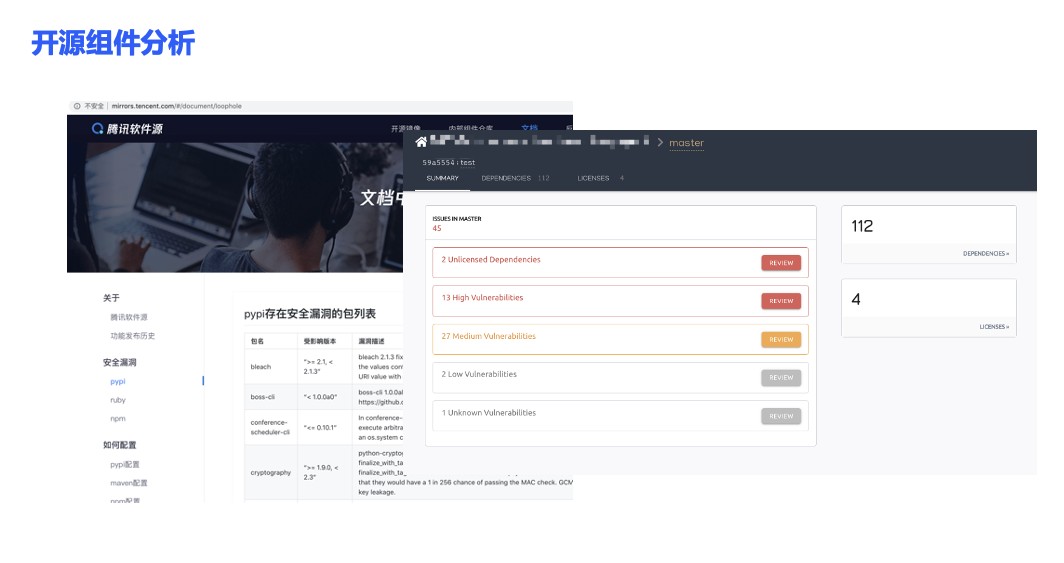Review the 1 Unknown Vulnerabilities

click(x=781, y=416)
